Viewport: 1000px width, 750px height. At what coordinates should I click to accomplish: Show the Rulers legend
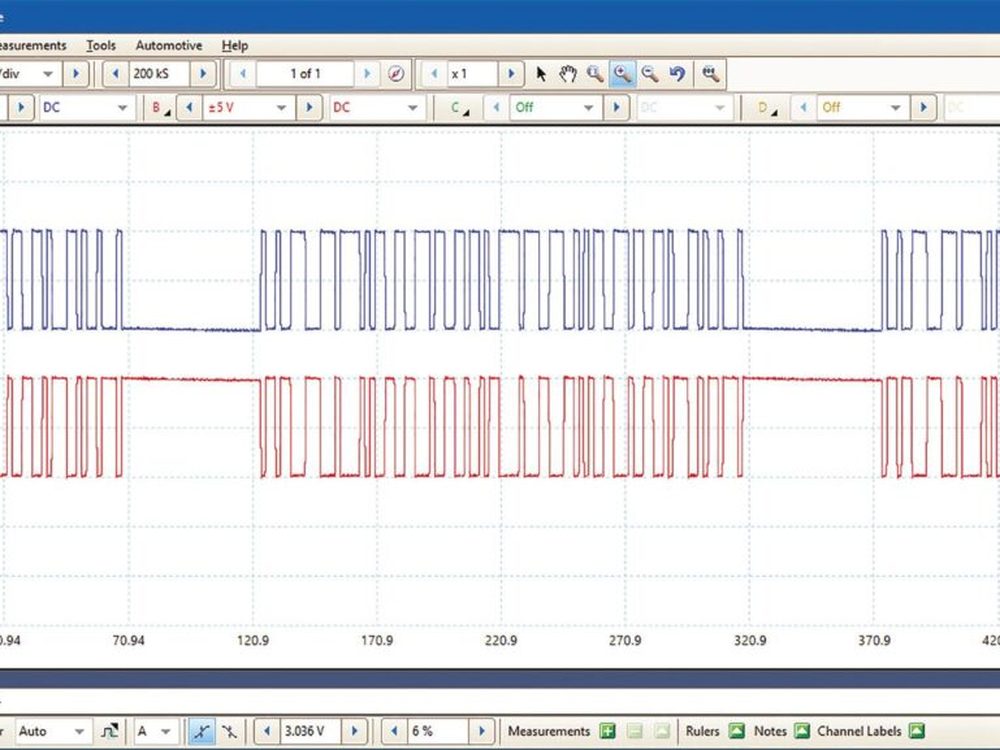(x=737, y=731)
